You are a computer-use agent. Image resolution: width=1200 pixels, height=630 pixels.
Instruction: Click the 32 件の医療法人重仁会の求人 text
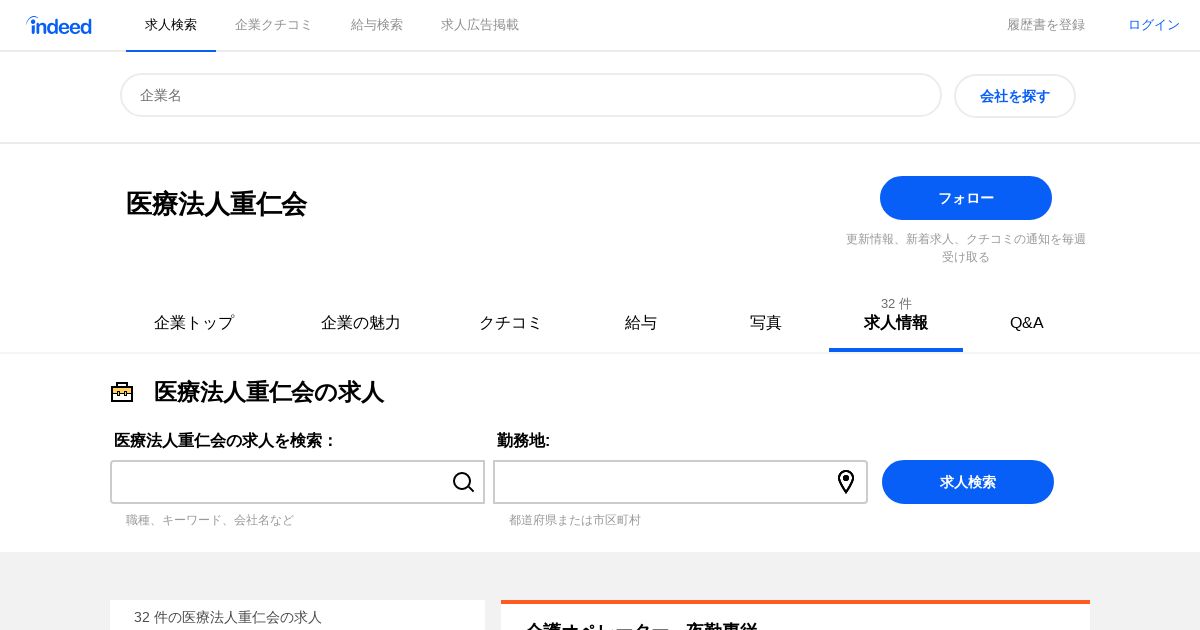(228, 617)
